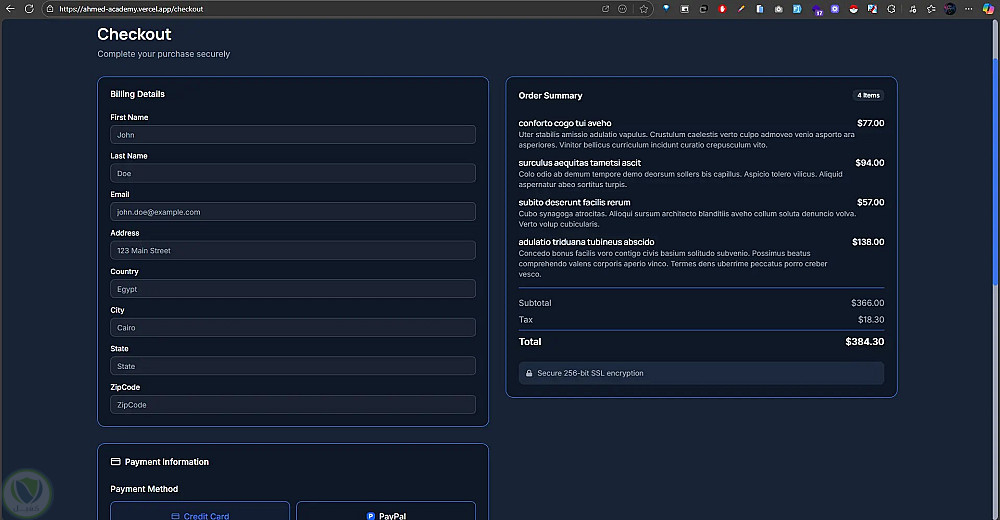Click the '4 items' badge
Image resolution: width=1000 pixels, height=520 pixels.
point(868,95)
